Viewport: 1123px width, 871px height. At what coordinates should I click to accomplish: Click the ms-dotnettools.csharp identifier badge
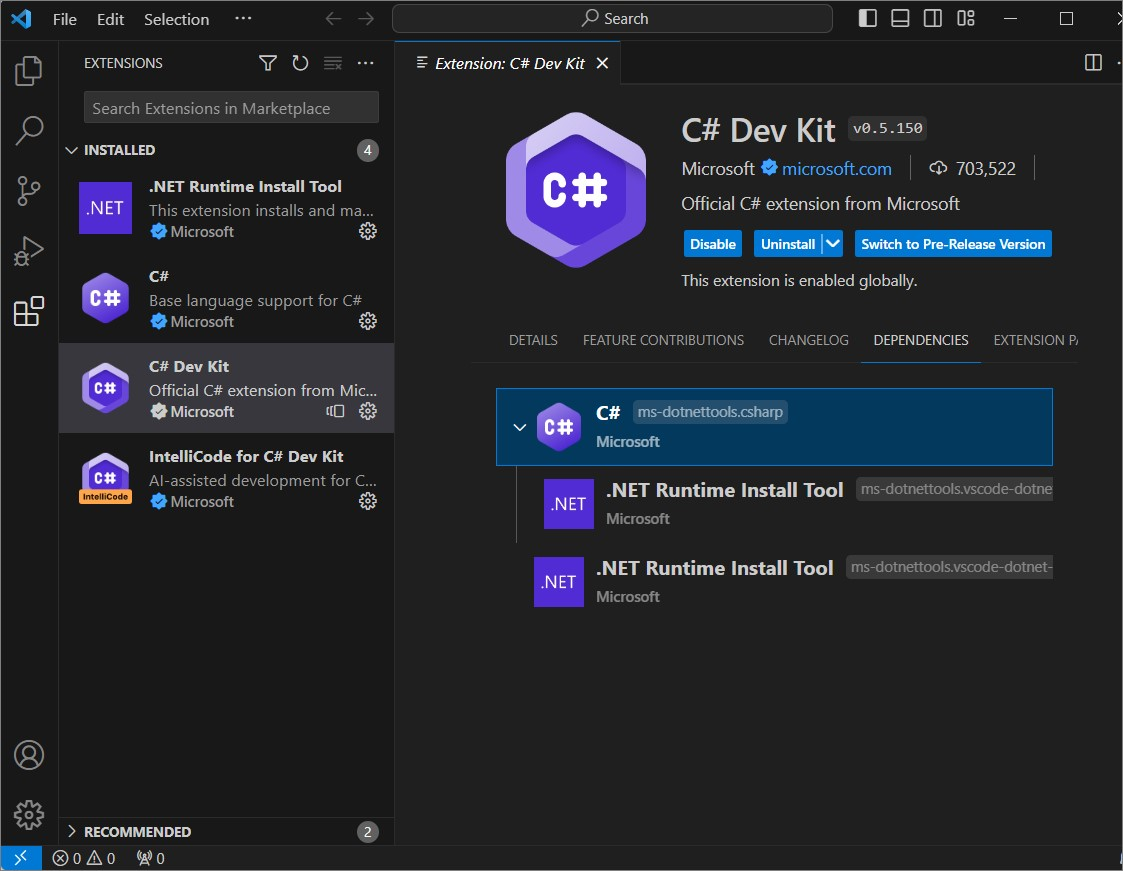tap(710, 412)
